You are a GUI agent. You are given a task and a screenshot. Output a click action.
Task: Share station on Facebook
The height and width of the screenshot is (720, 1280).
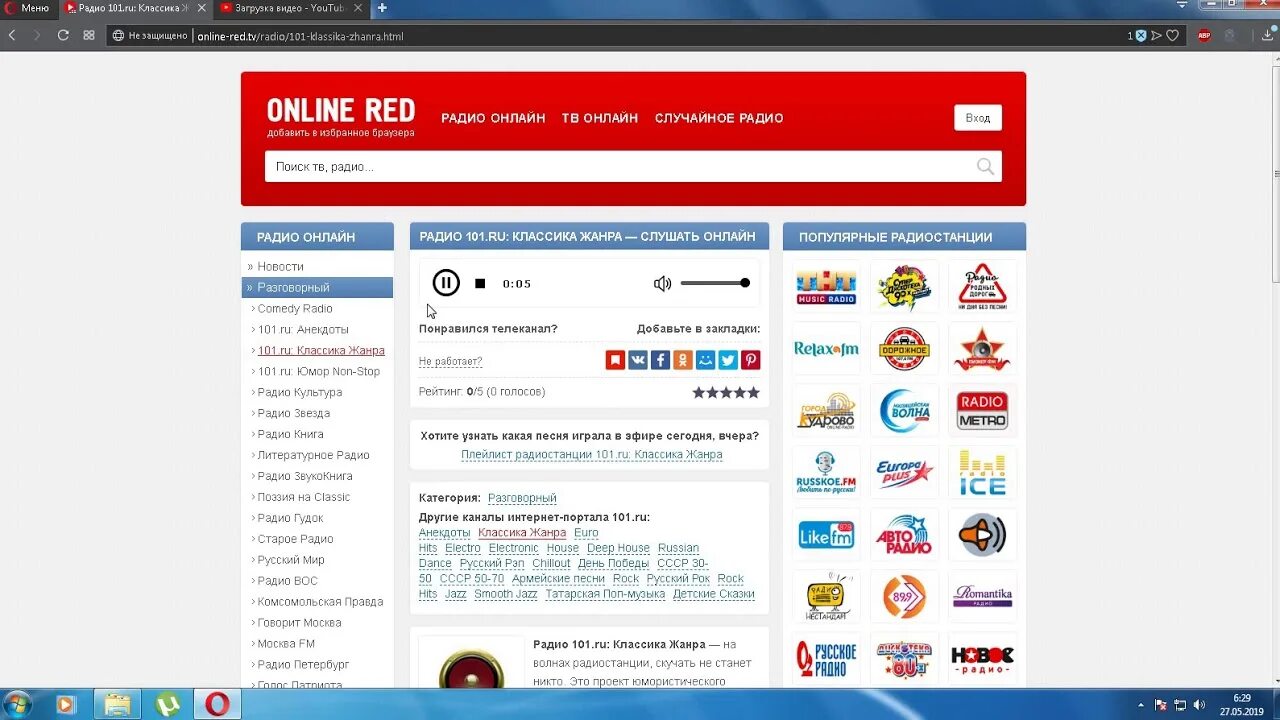point(660,360)
